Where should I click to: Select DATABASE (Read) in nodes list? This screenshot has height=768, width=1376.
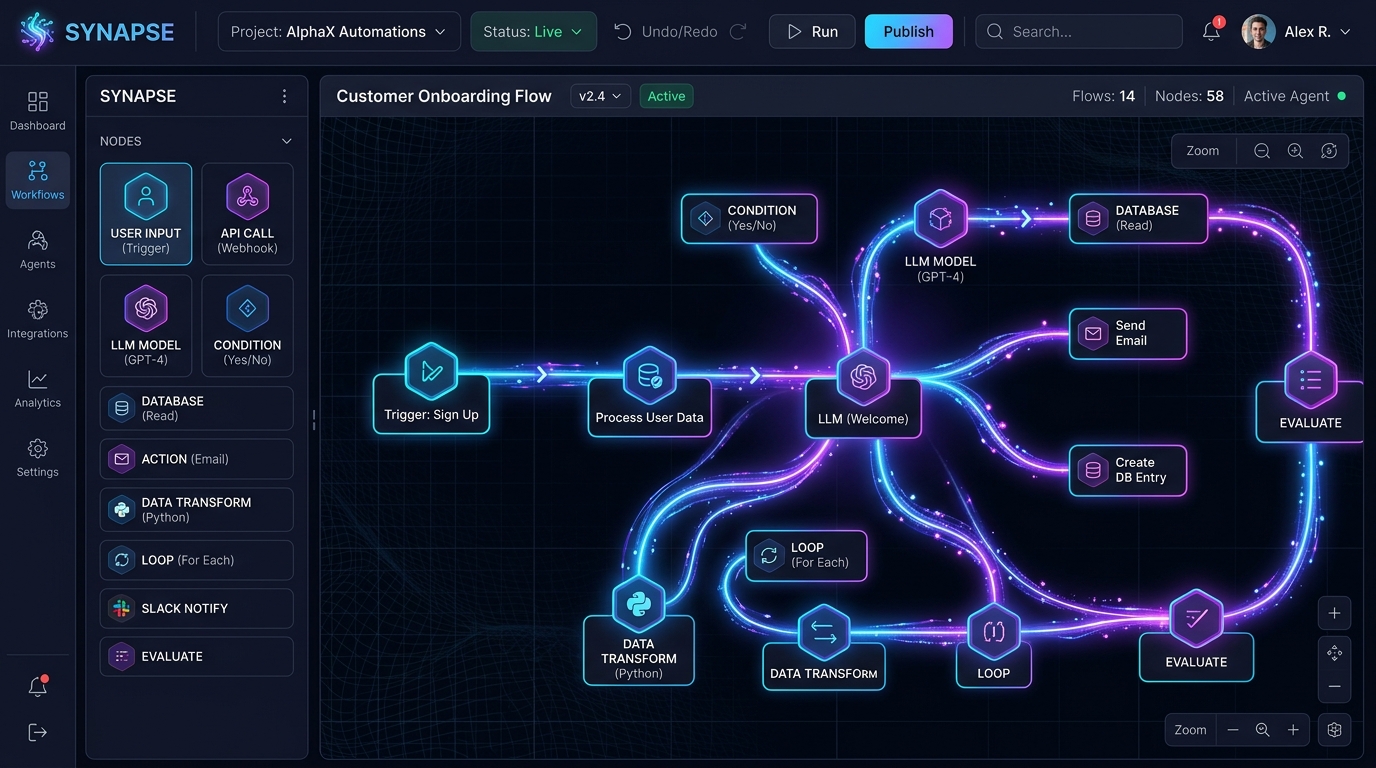(x=197, y=408)
